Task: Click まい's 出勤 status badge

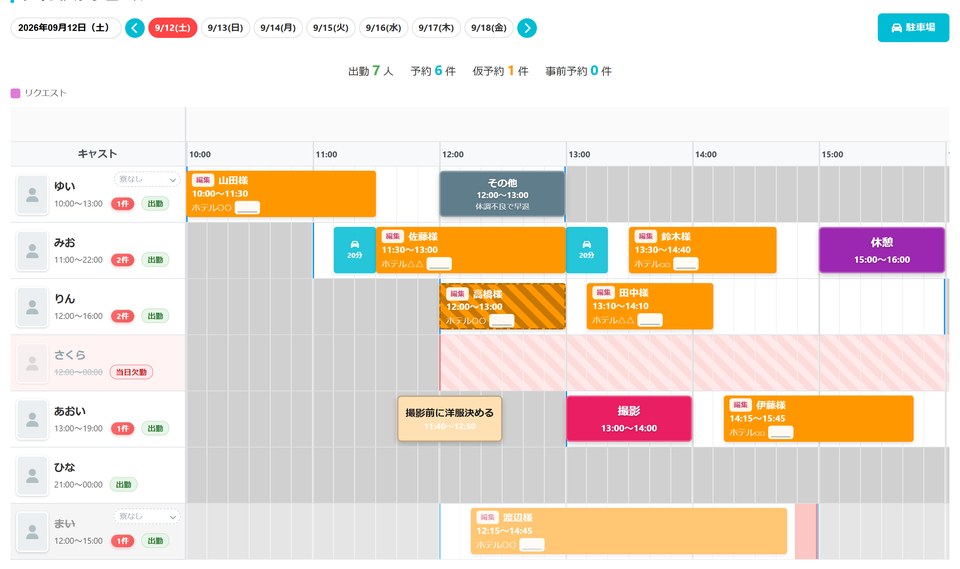Action: 155,541
